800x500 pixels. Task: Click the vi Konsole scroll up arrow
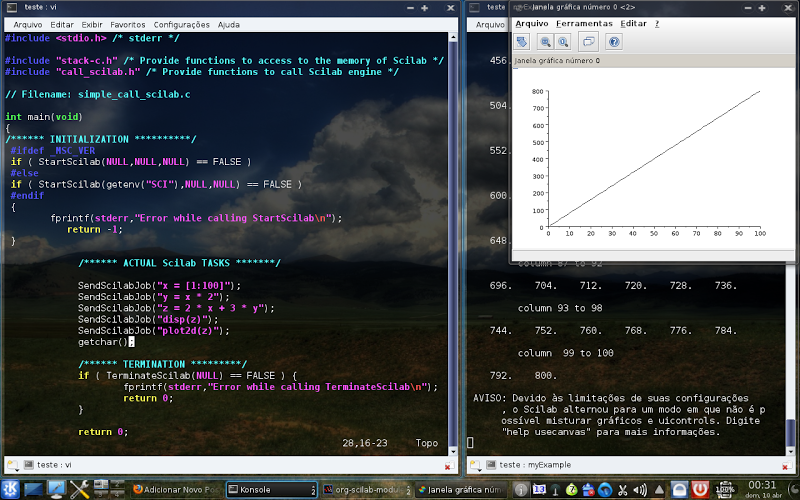pos(453,37)
